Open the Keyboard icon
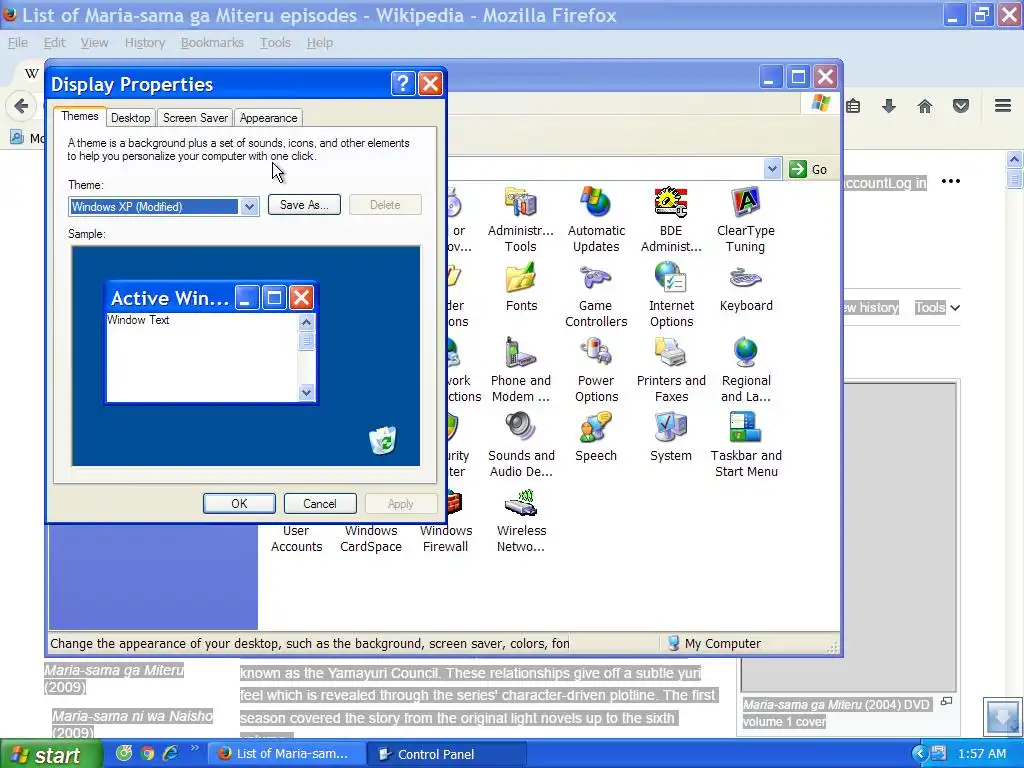1024x768 pixels. [x=746, y=287]
